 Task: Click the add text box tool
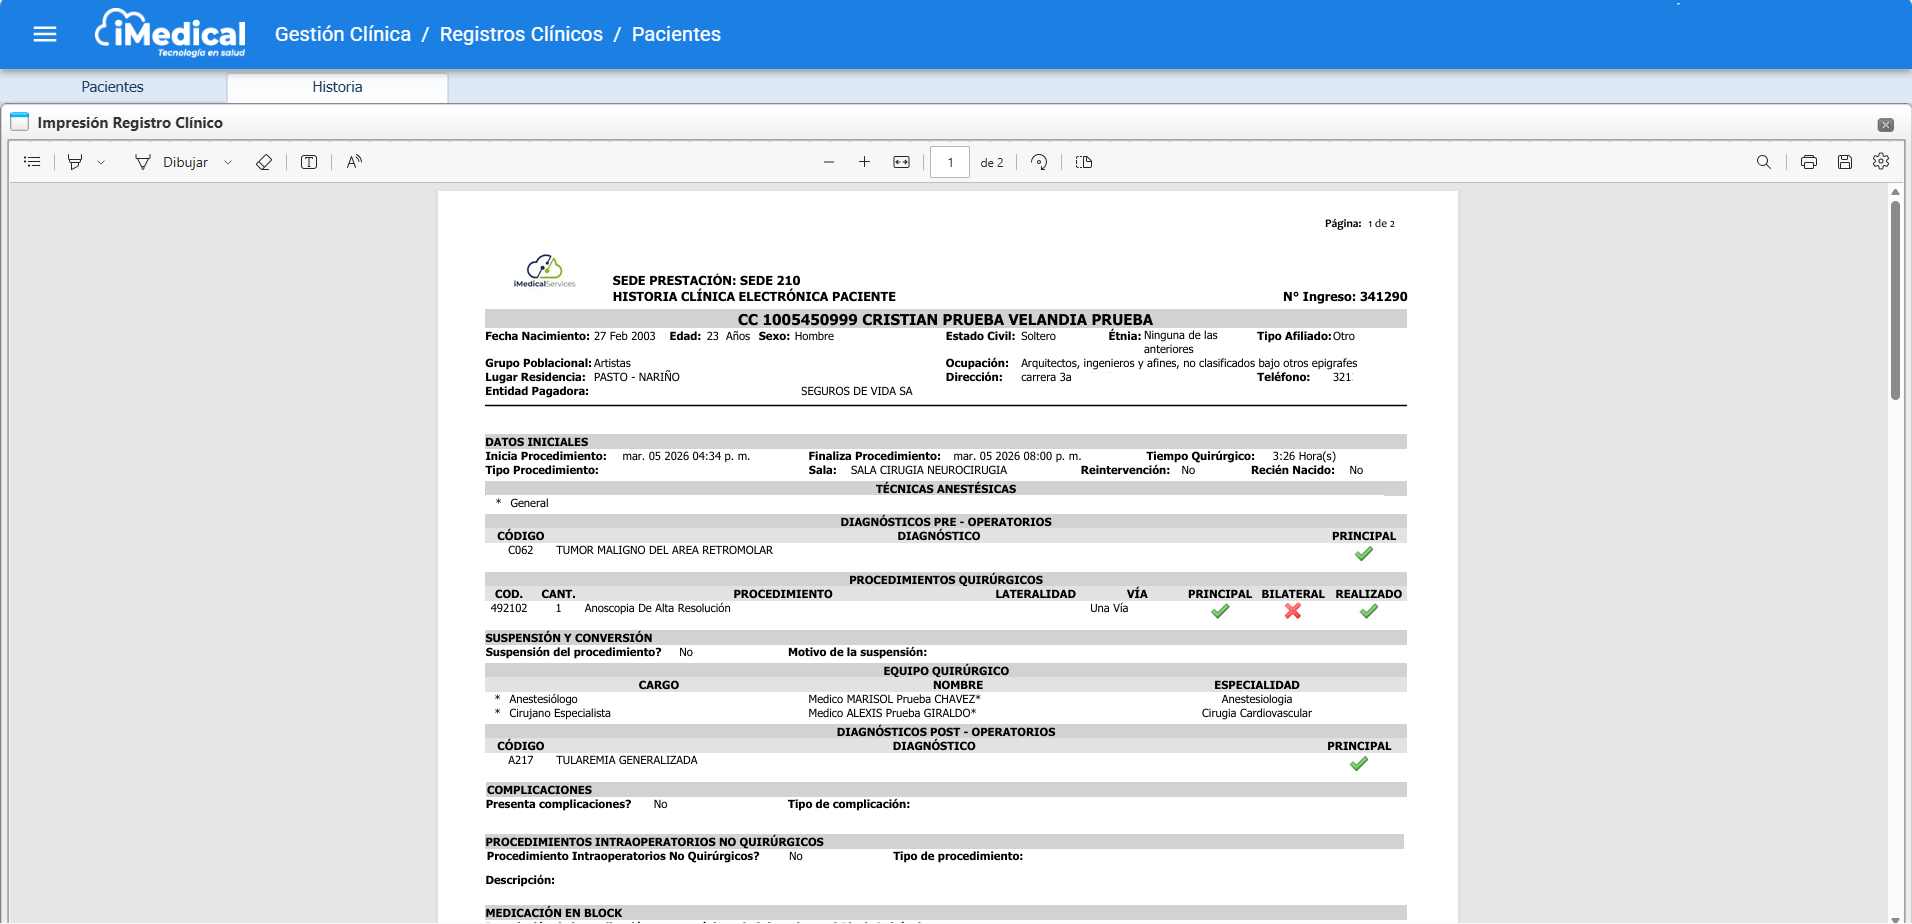[x=309, y=162]
